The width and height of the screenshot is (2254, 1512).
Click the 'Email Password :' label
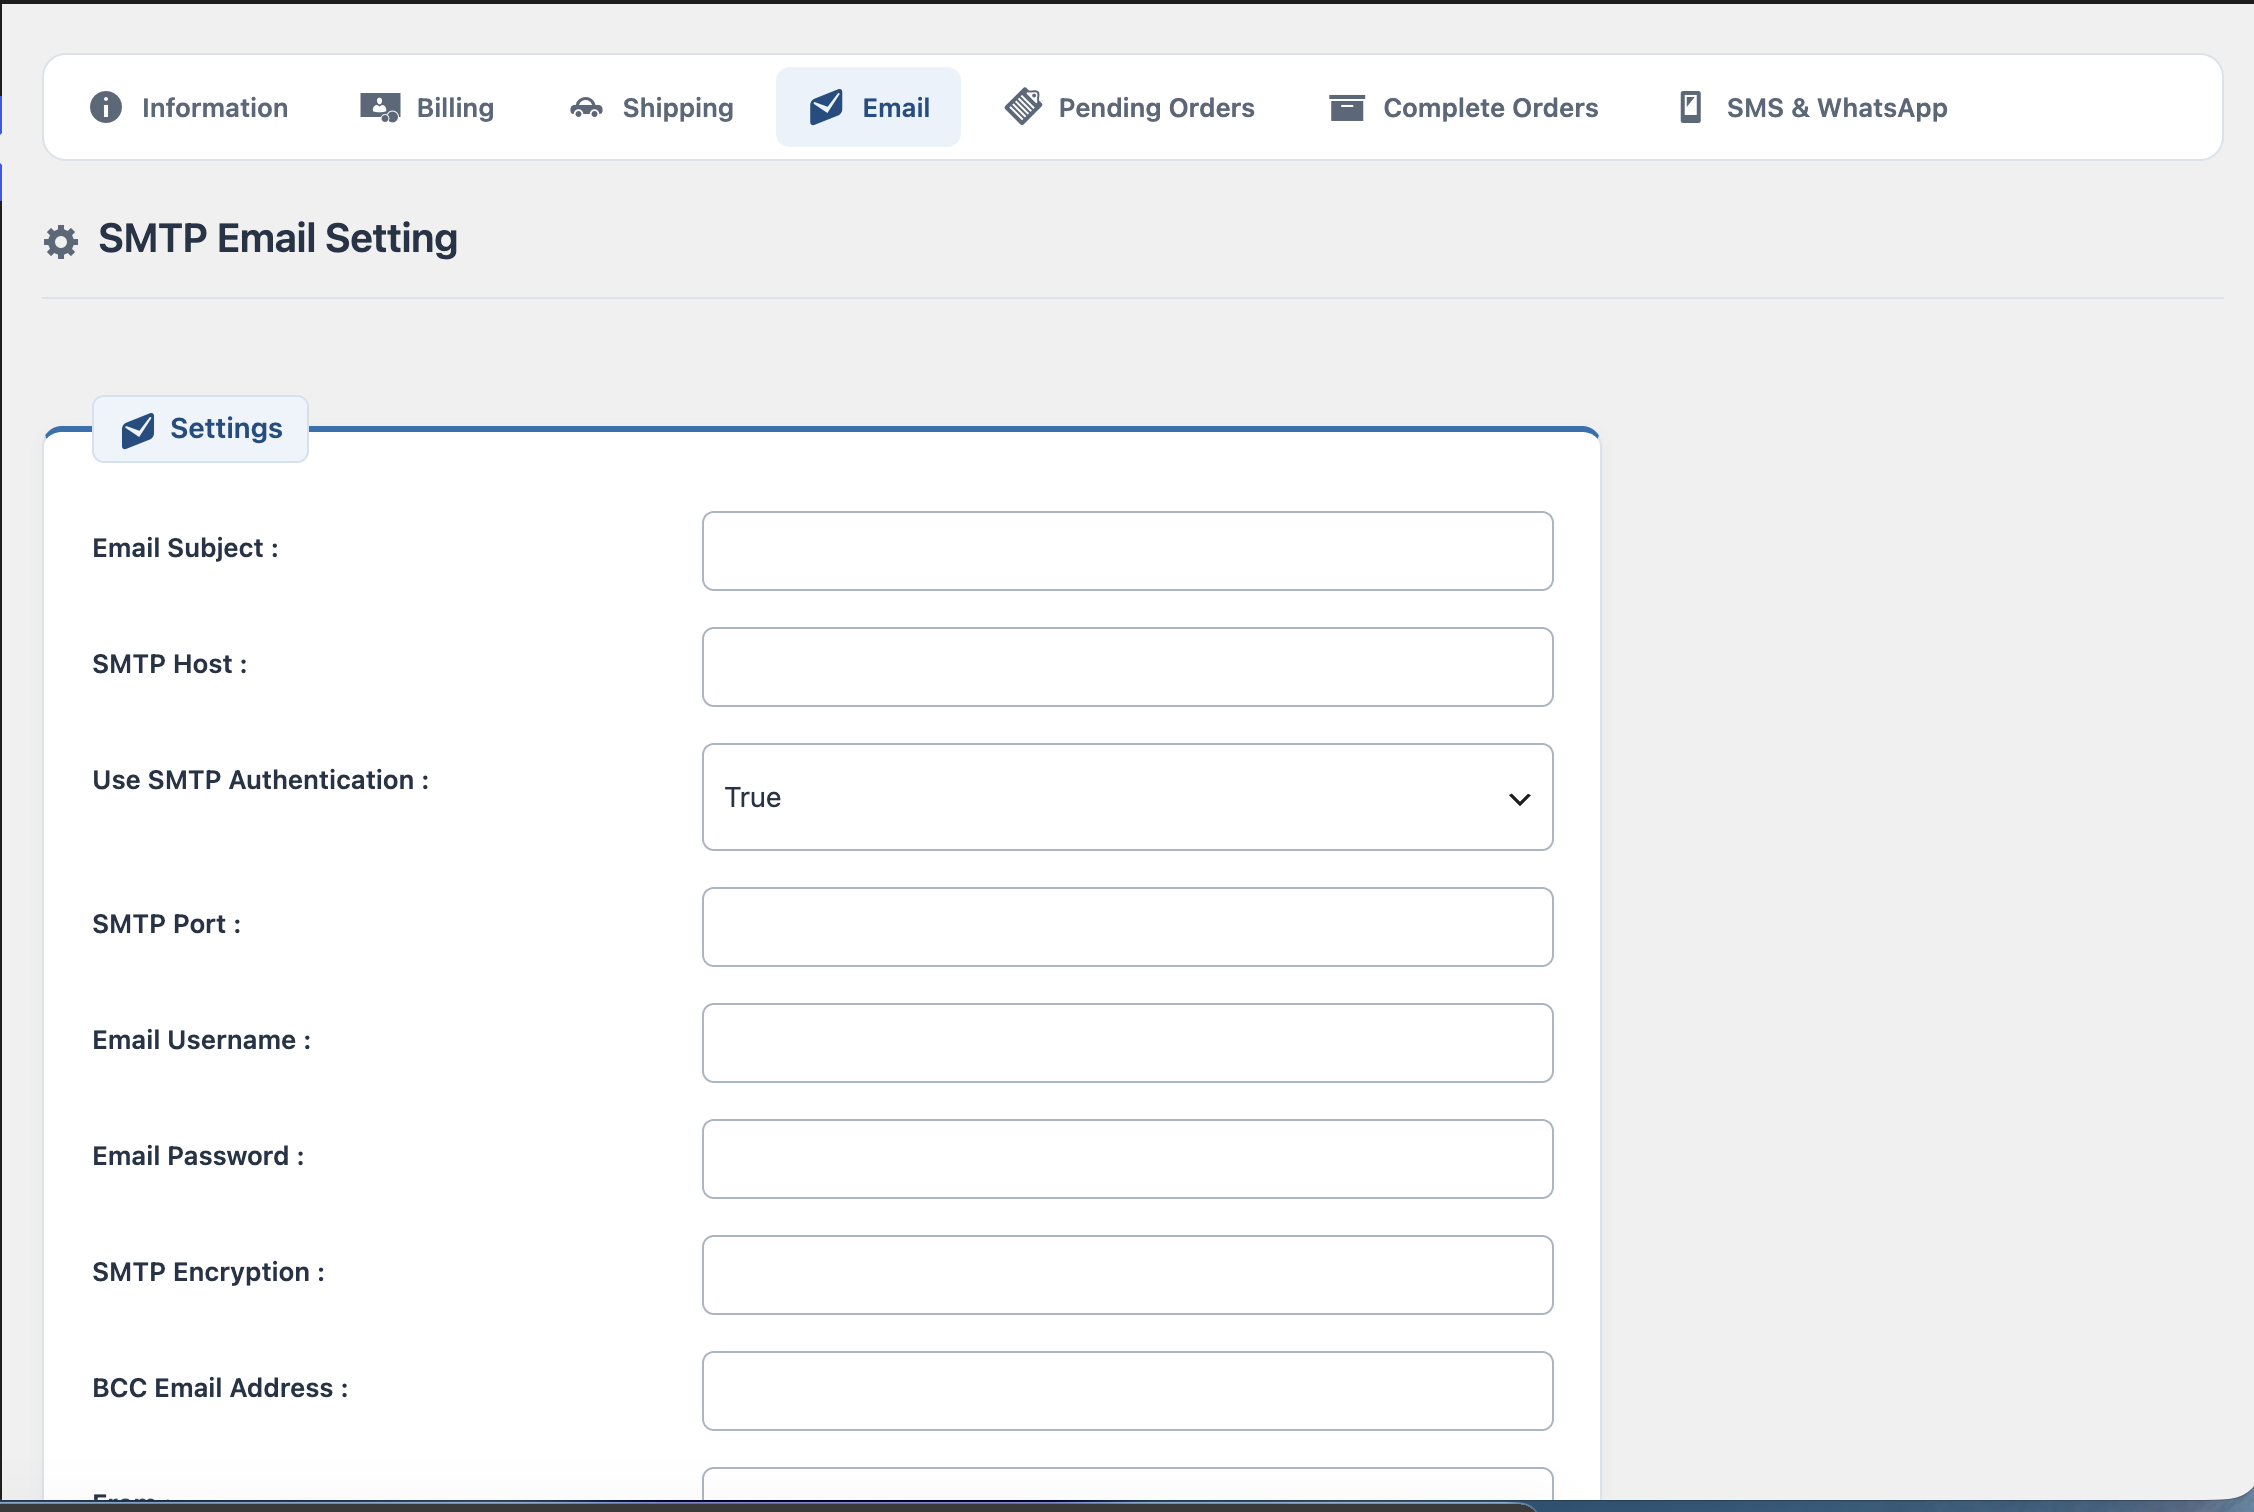point(198,1156)
